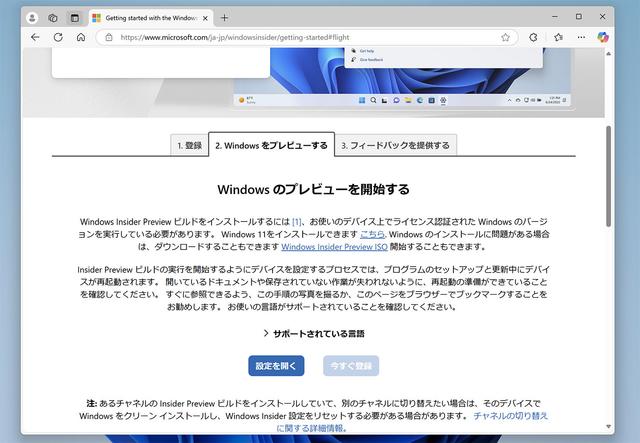Click the 設定を開く button
This screenshot has height=443, width=640.
click(x=276, y=365)
